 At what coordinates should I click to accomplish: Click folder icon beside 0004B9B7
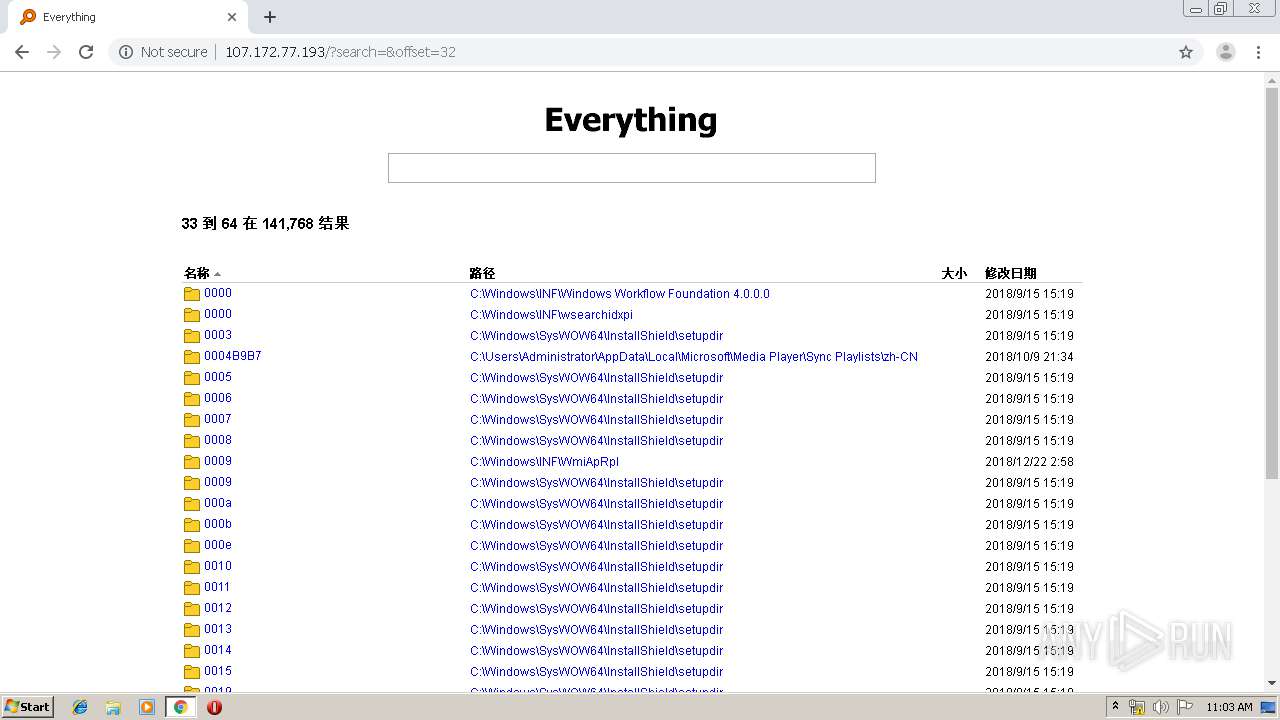[x=192, y=357]
